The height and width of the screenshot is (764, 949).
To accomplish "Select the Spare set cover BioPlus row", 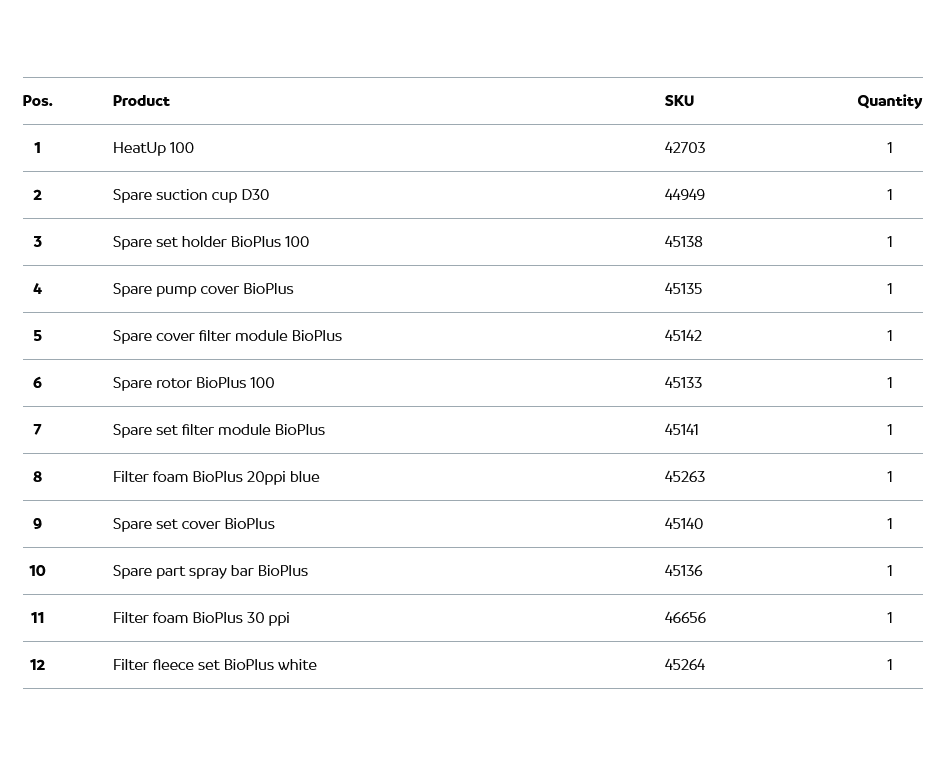I will coord(193,524).
